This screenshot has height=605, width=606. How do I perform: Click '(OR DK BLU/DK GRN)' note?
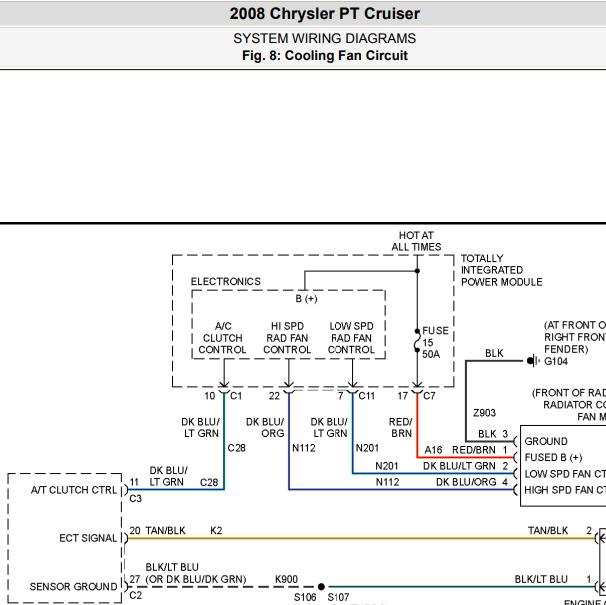196,579
